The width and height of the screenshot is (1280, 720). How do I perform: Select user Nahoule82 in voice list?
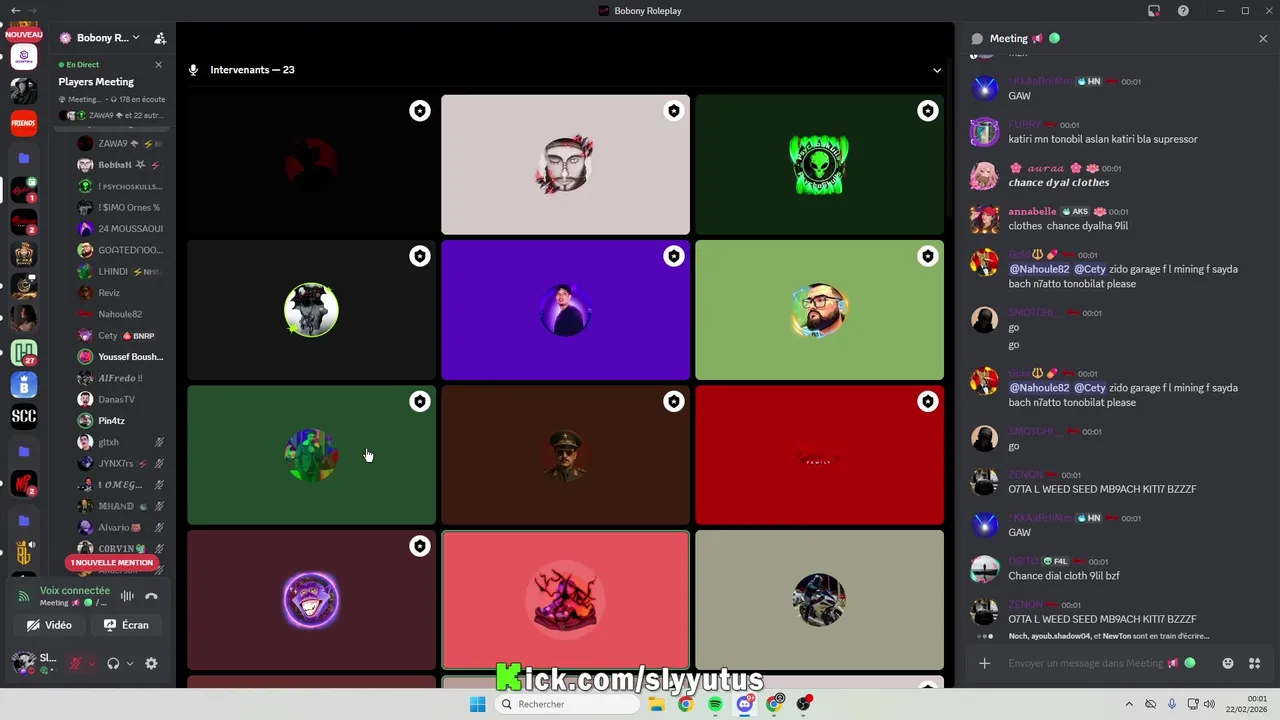click(x=120, y=314)
